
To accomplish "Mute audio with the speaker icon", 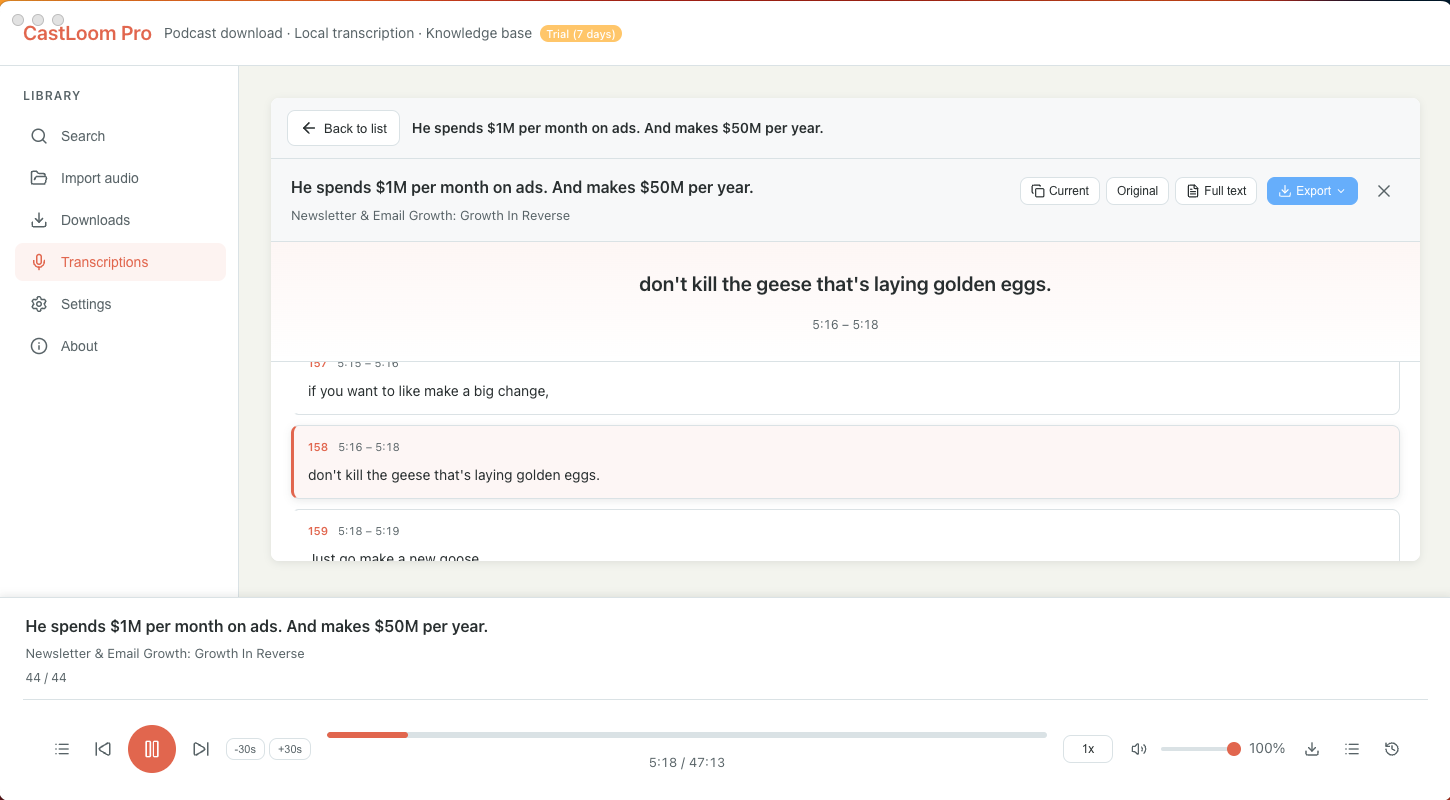I will pyautogui.click(x=1138, y=749).
